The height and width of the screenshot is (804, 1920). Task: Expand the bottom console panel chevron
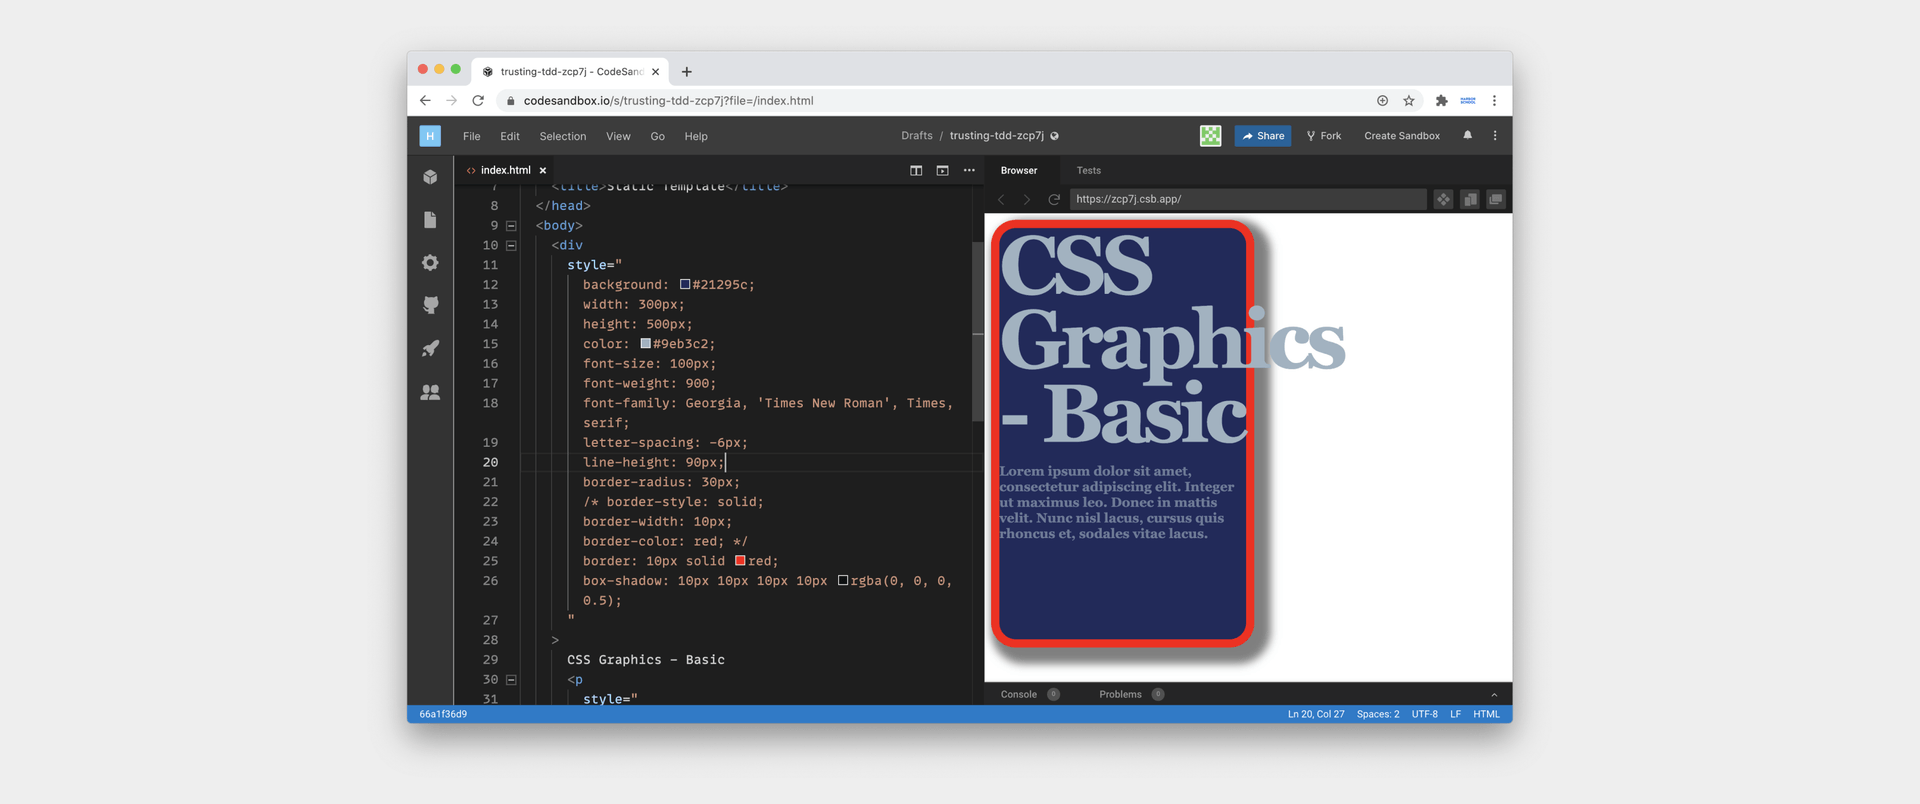(x=1494, y=694)
